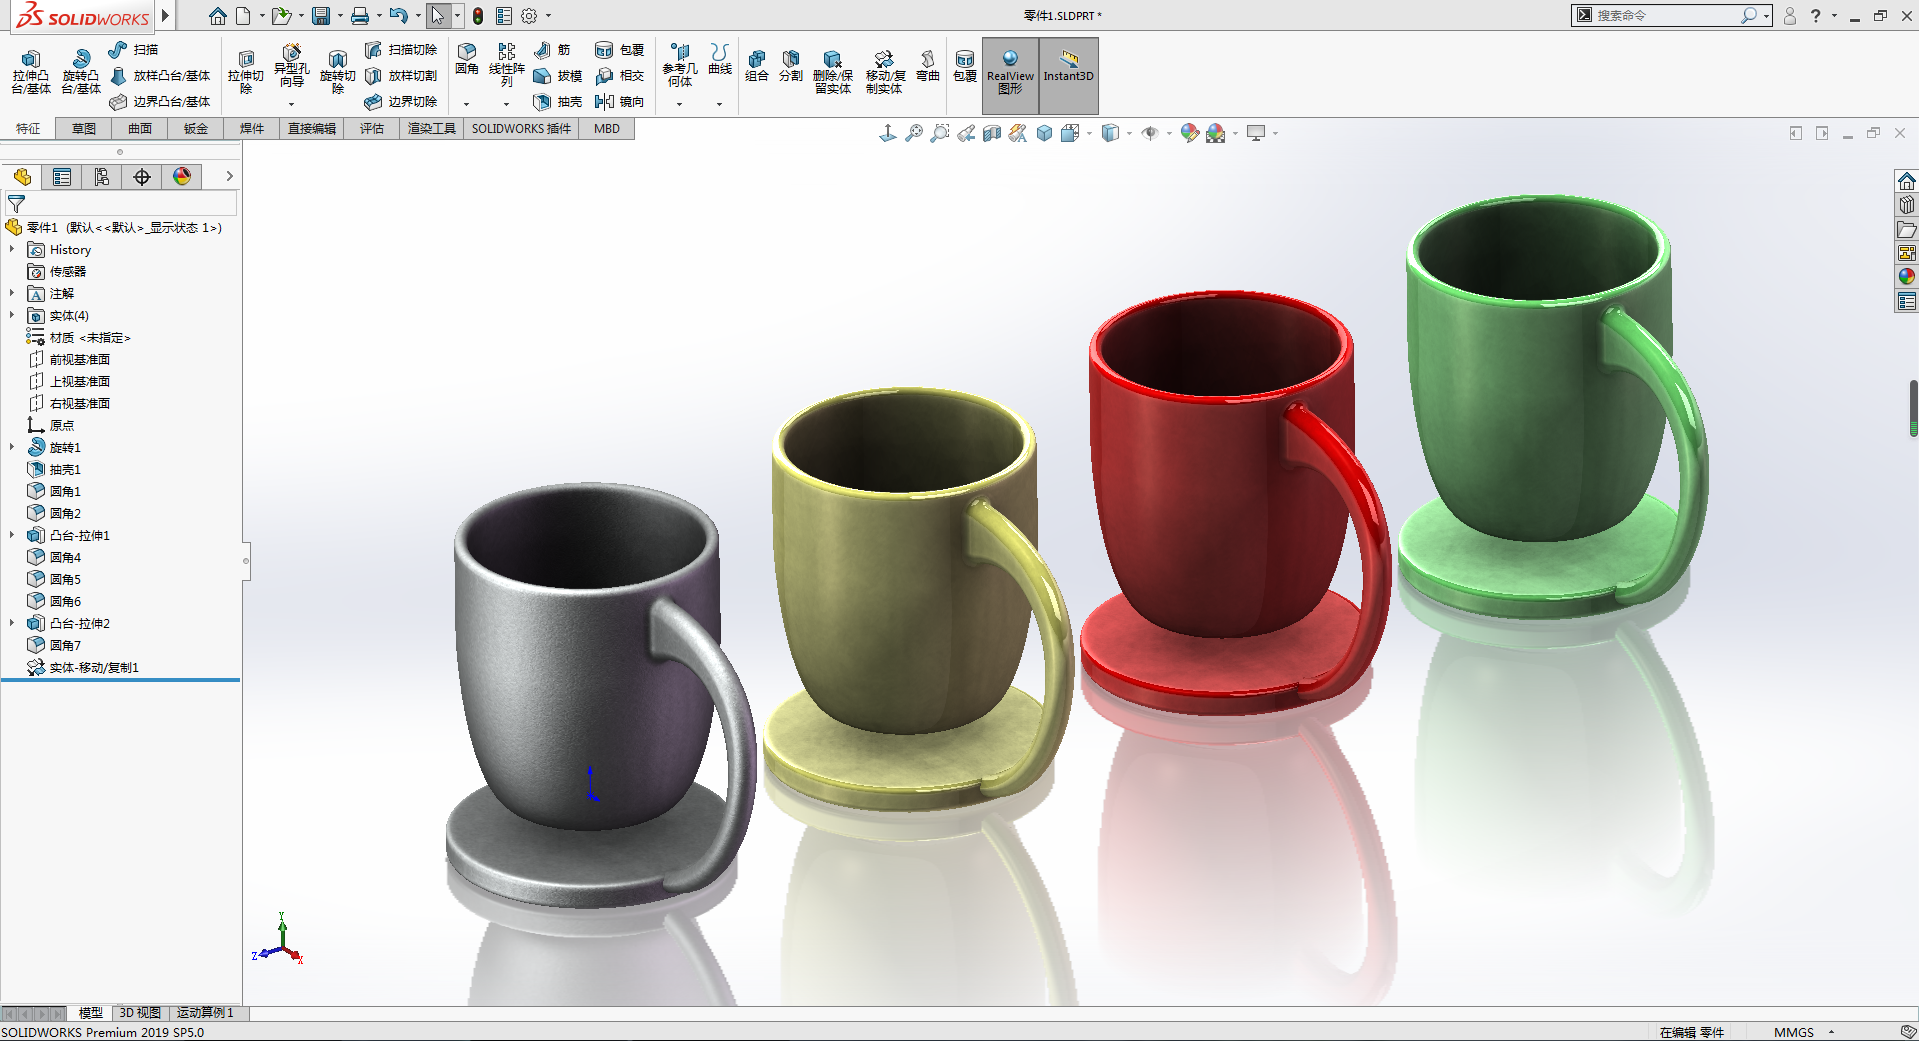Choose the Fillet tool (圆角) in the ribbon

pyautogui.click(x=467, y=58)
